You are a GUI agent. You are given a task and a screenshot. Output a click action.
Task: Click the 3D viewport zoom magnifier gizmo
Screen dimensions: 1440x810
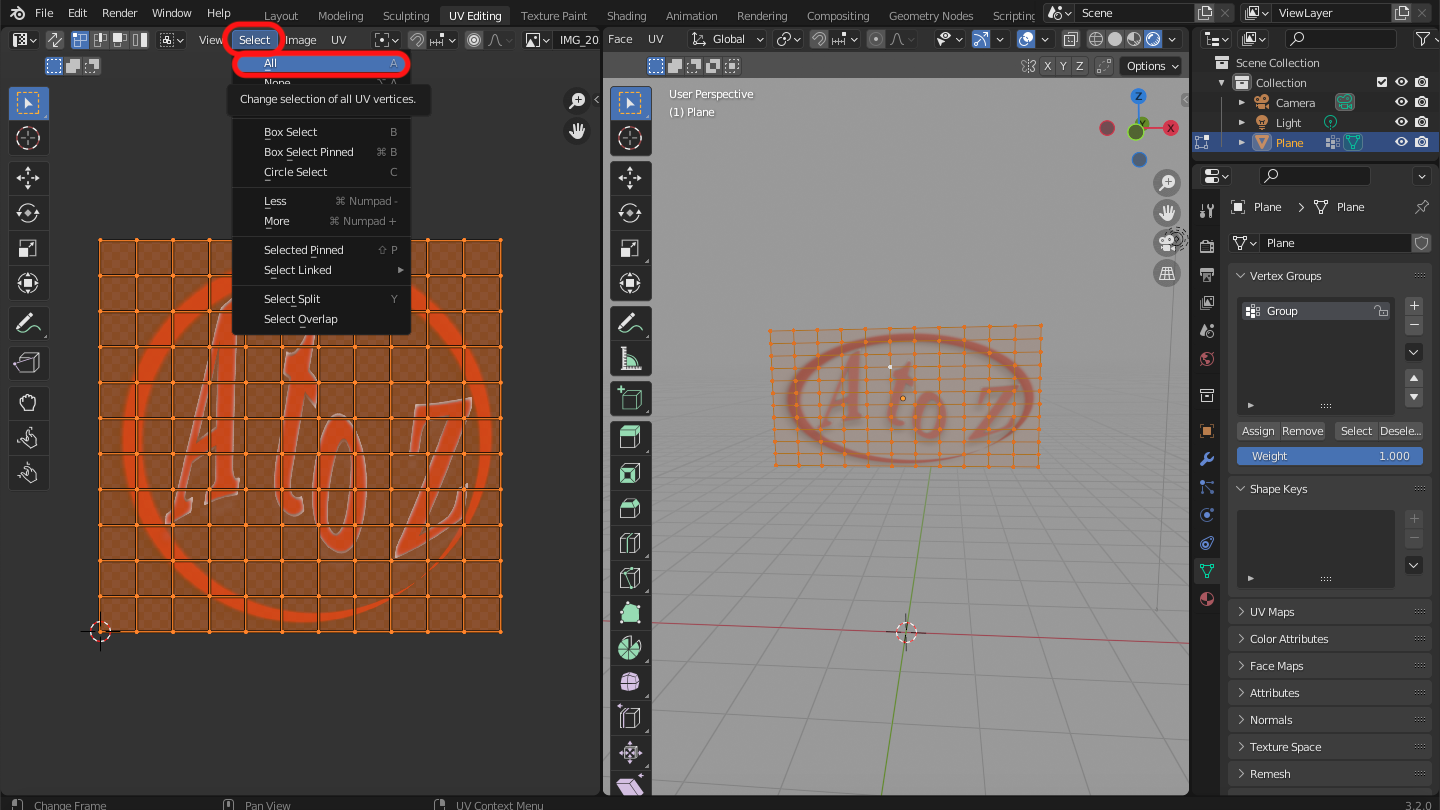point(1167,182)
